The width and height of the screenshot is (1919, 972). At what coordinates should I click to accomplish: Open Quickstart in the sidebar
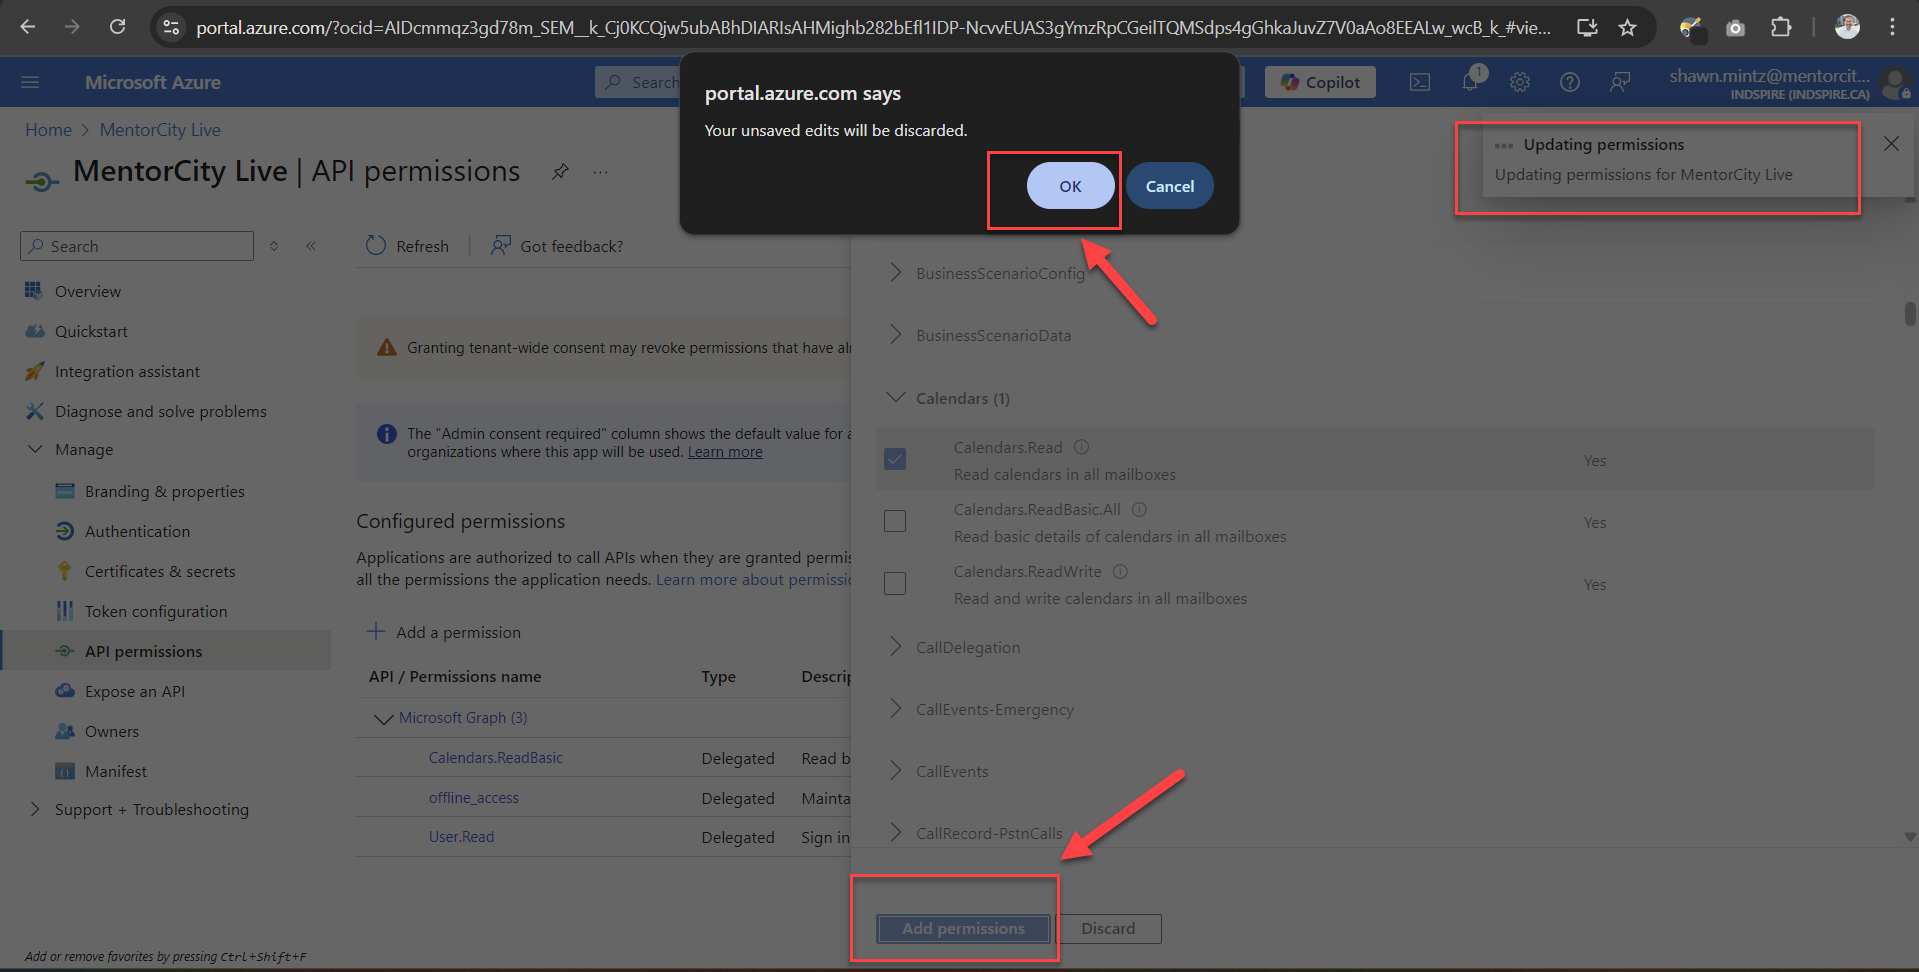91,331
